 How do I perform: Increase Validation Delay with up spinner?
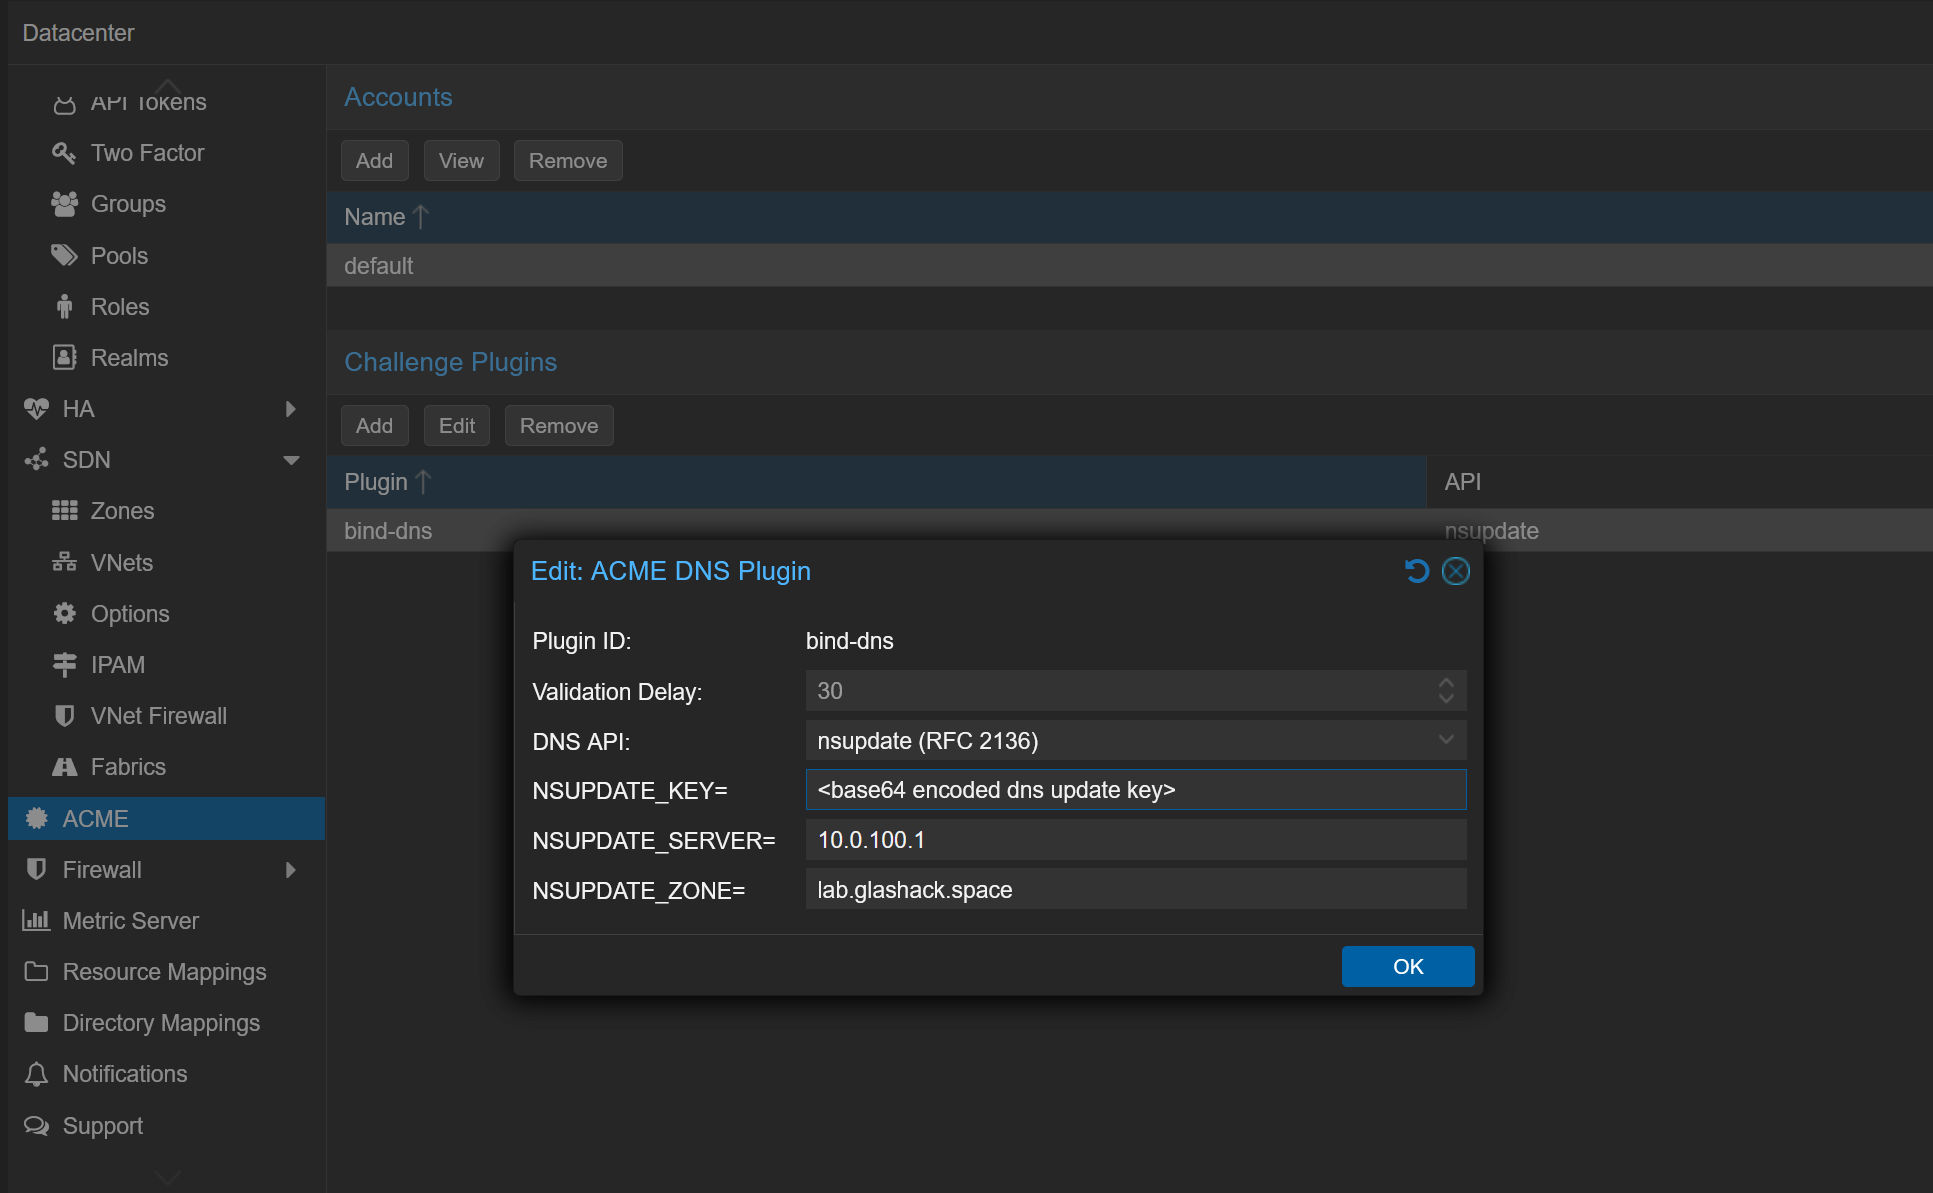coord(1446,683)
